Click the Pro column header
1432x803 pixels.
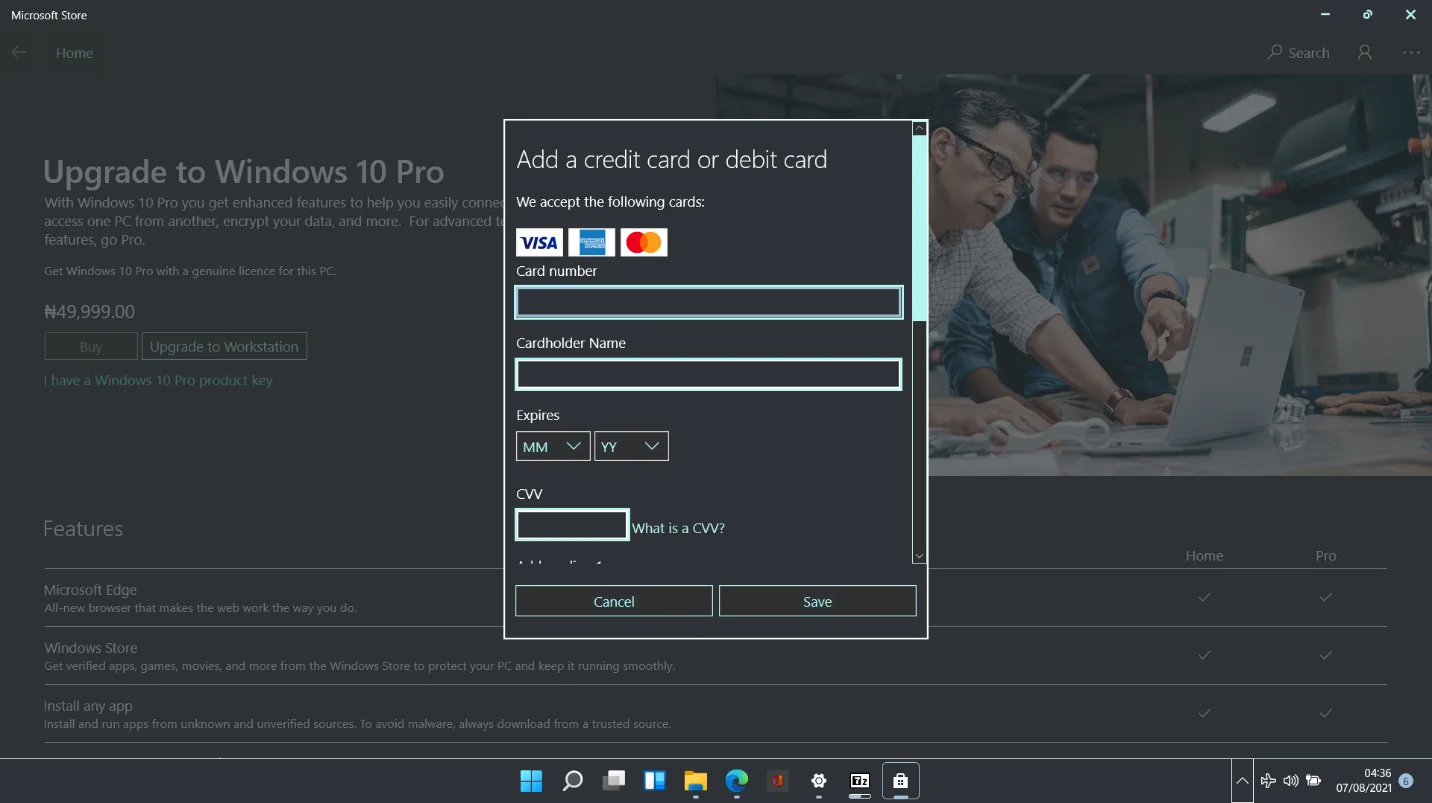coord(1326,556)
